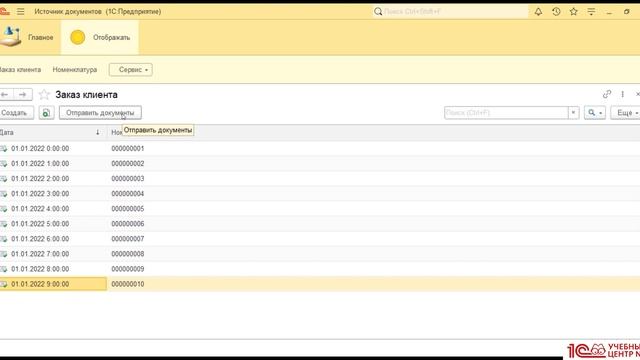Clear the list search field
The width and height of the screenshot is (640, 360).
click(x=573, y=113)
